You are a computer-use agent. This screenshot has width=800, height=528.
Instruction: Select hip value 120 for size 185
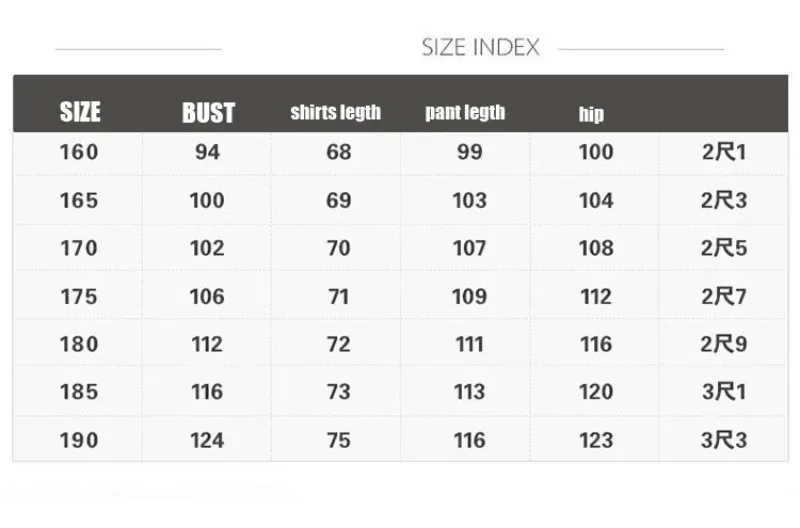click(x=596, y=392)
